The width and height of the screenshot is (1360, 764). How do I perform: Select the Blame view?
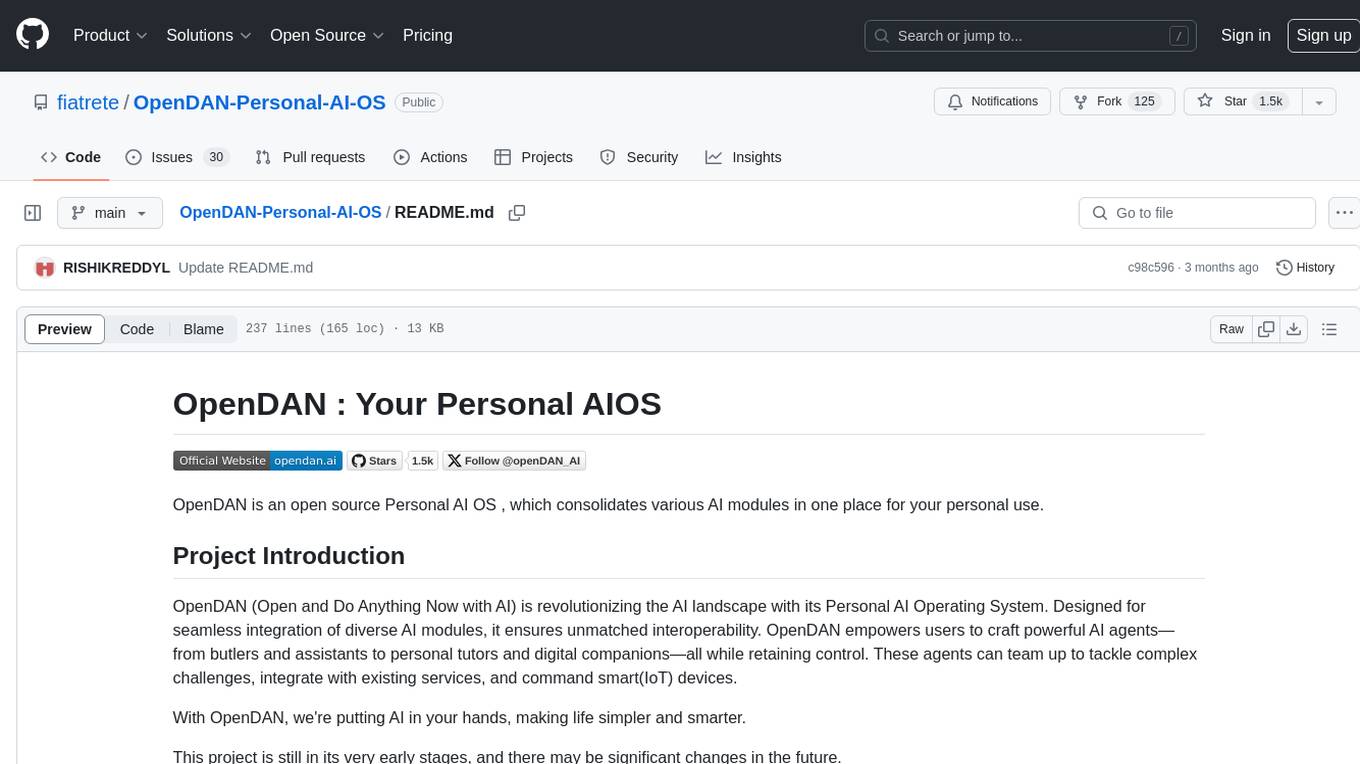point(203,329)
